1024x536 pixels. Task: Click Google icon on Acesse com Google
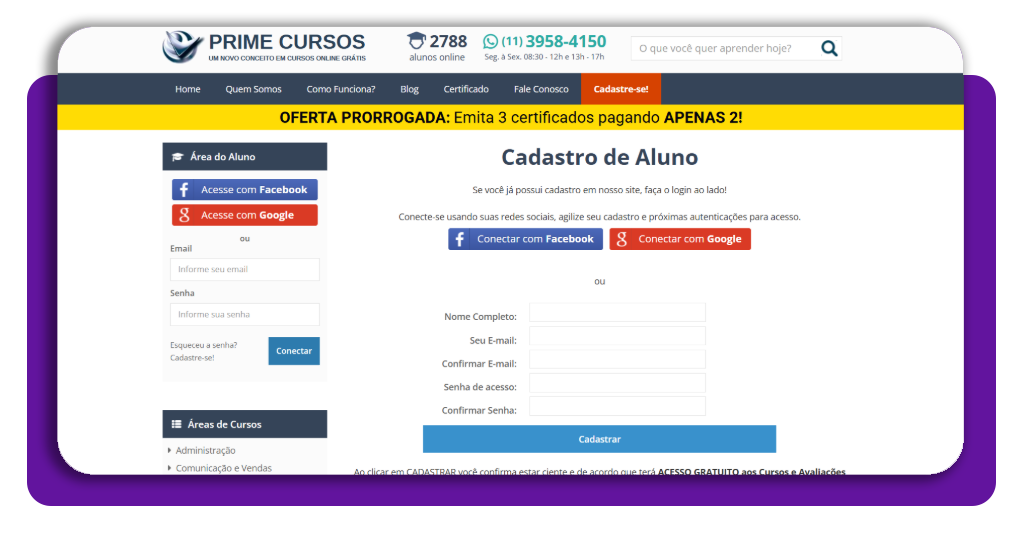(x=184, y=215)
